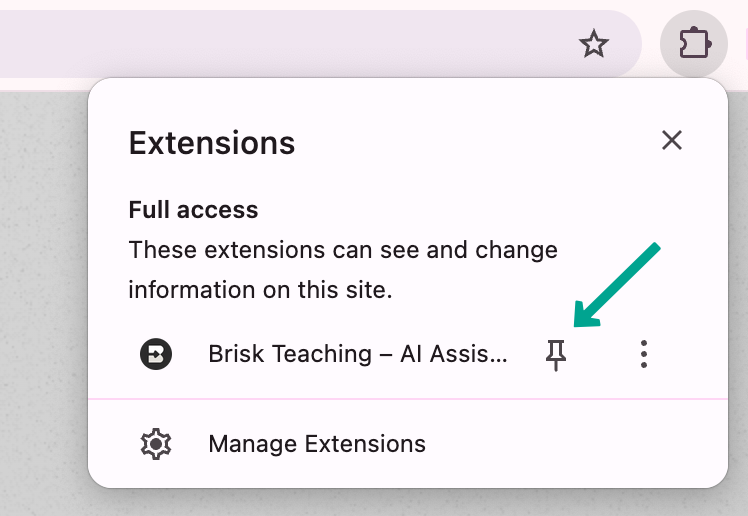
Task: Close the Extensions popup
Action: tap(672, 140)
